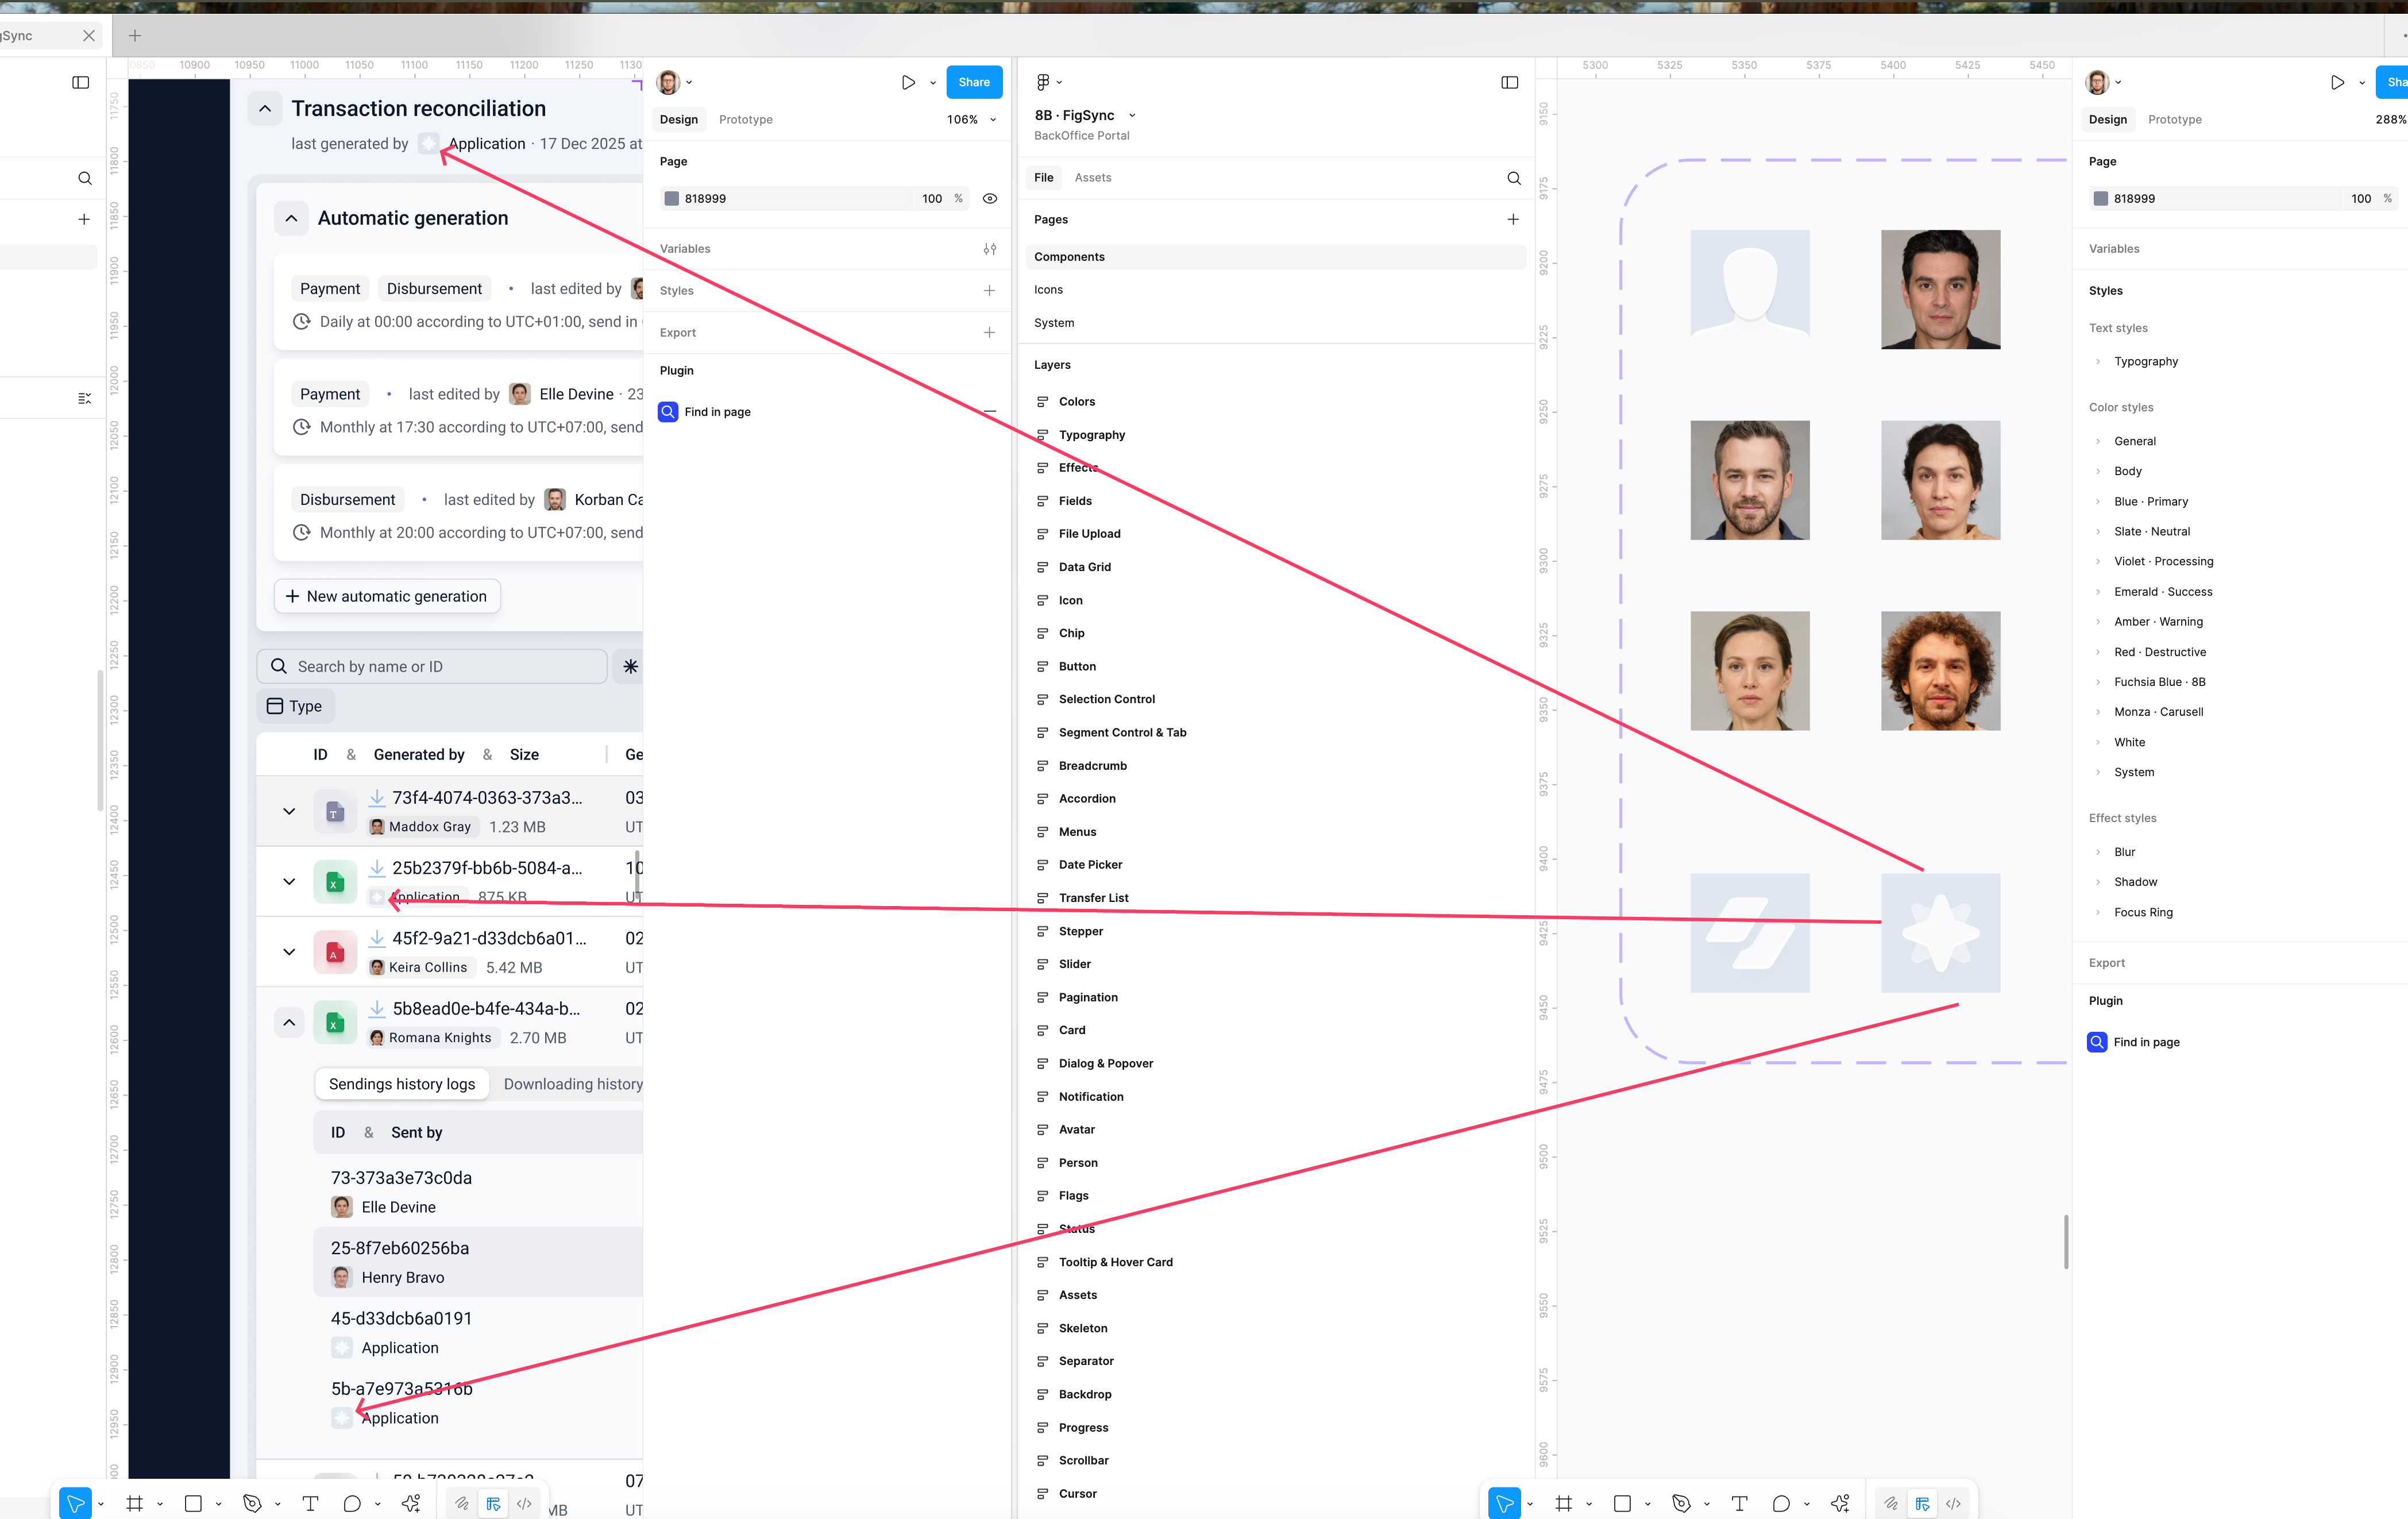
Task: Add a style in the 106% zoom Design panel
Action: tap(989, 291)
